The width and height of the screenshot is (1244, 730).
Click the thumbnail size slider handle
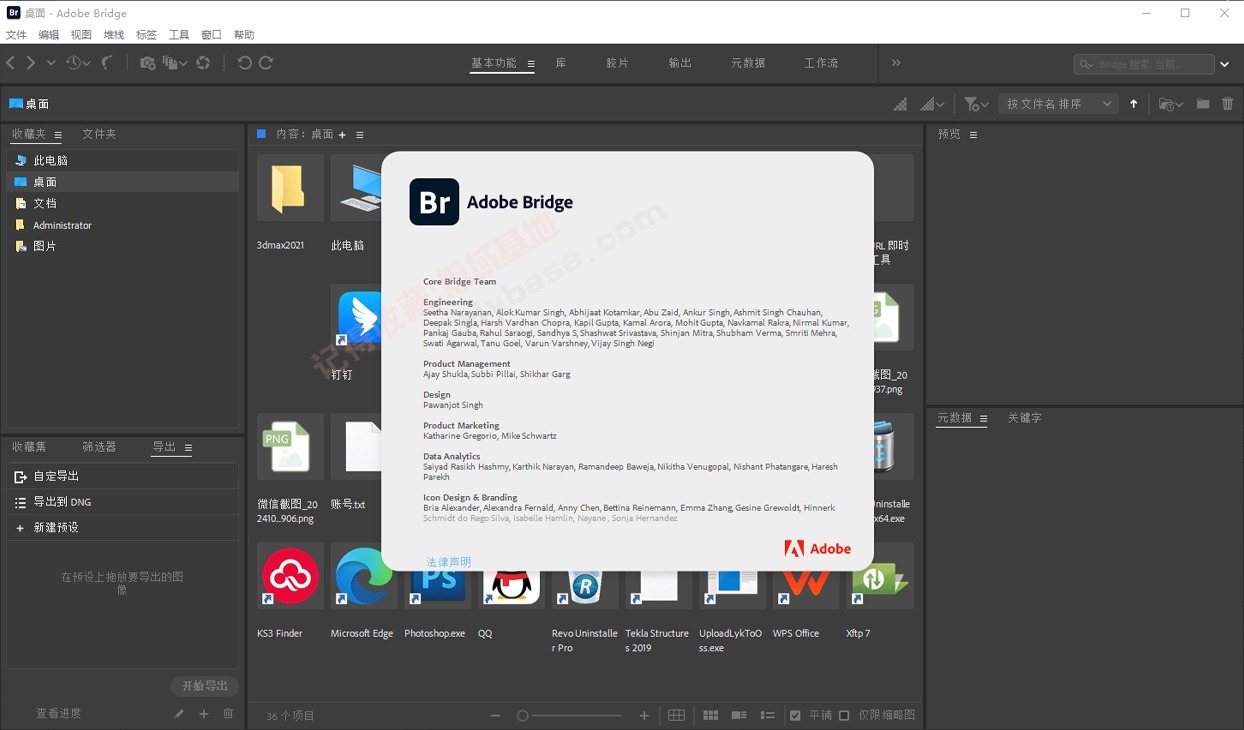click(x=522, y=715)
